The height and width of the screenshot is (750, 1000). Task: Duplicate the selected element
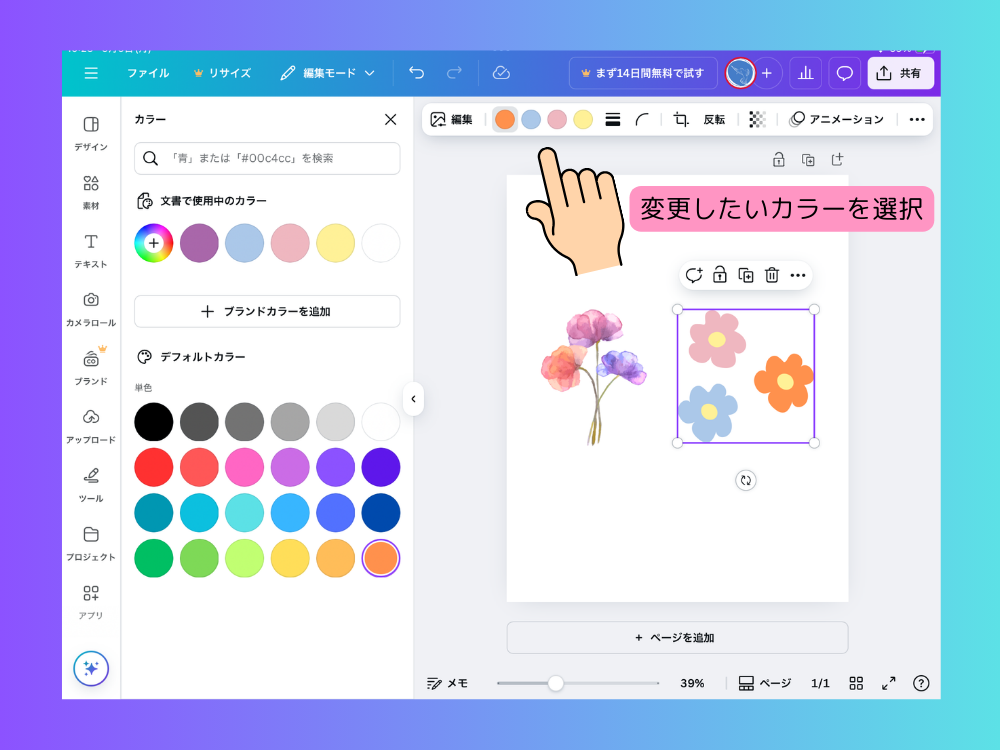click(x=745, y=275)
